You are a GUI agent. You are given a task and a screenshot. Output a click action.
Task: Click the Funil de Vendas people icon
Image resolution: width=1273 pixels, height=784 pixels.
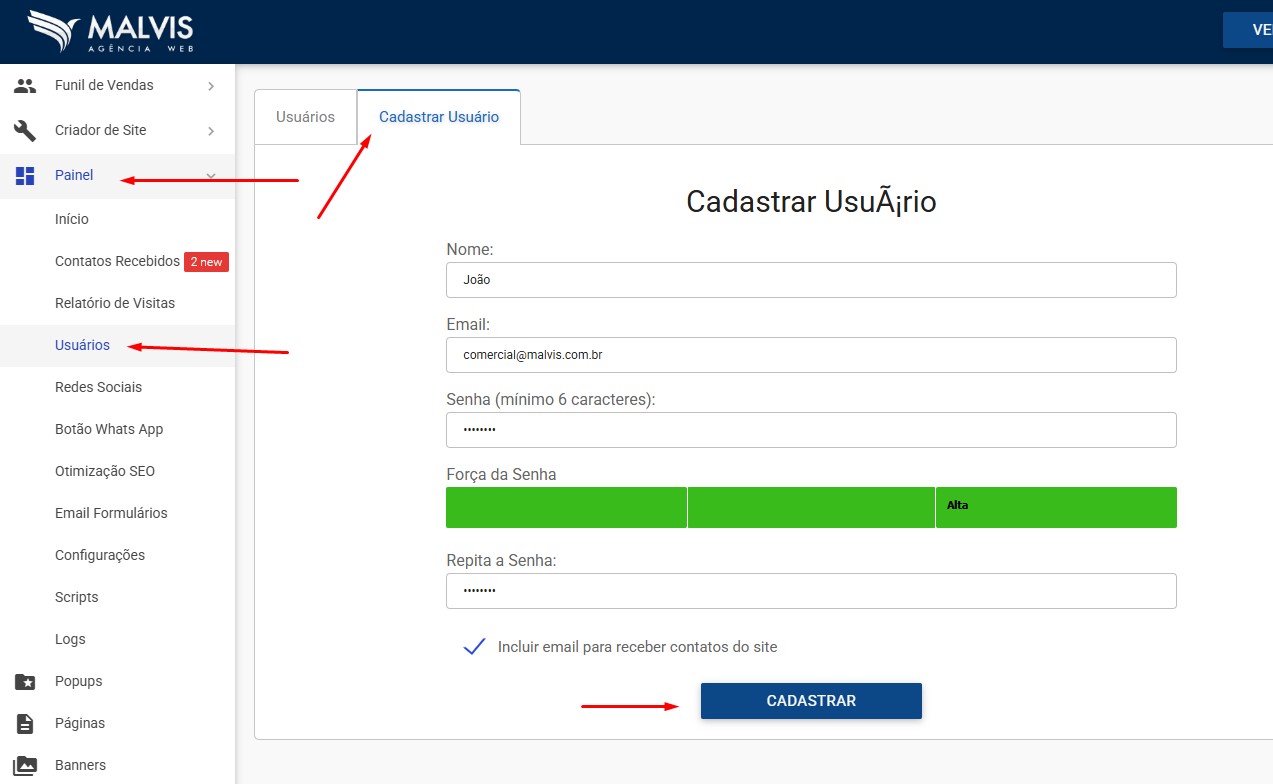pos(25,86)
